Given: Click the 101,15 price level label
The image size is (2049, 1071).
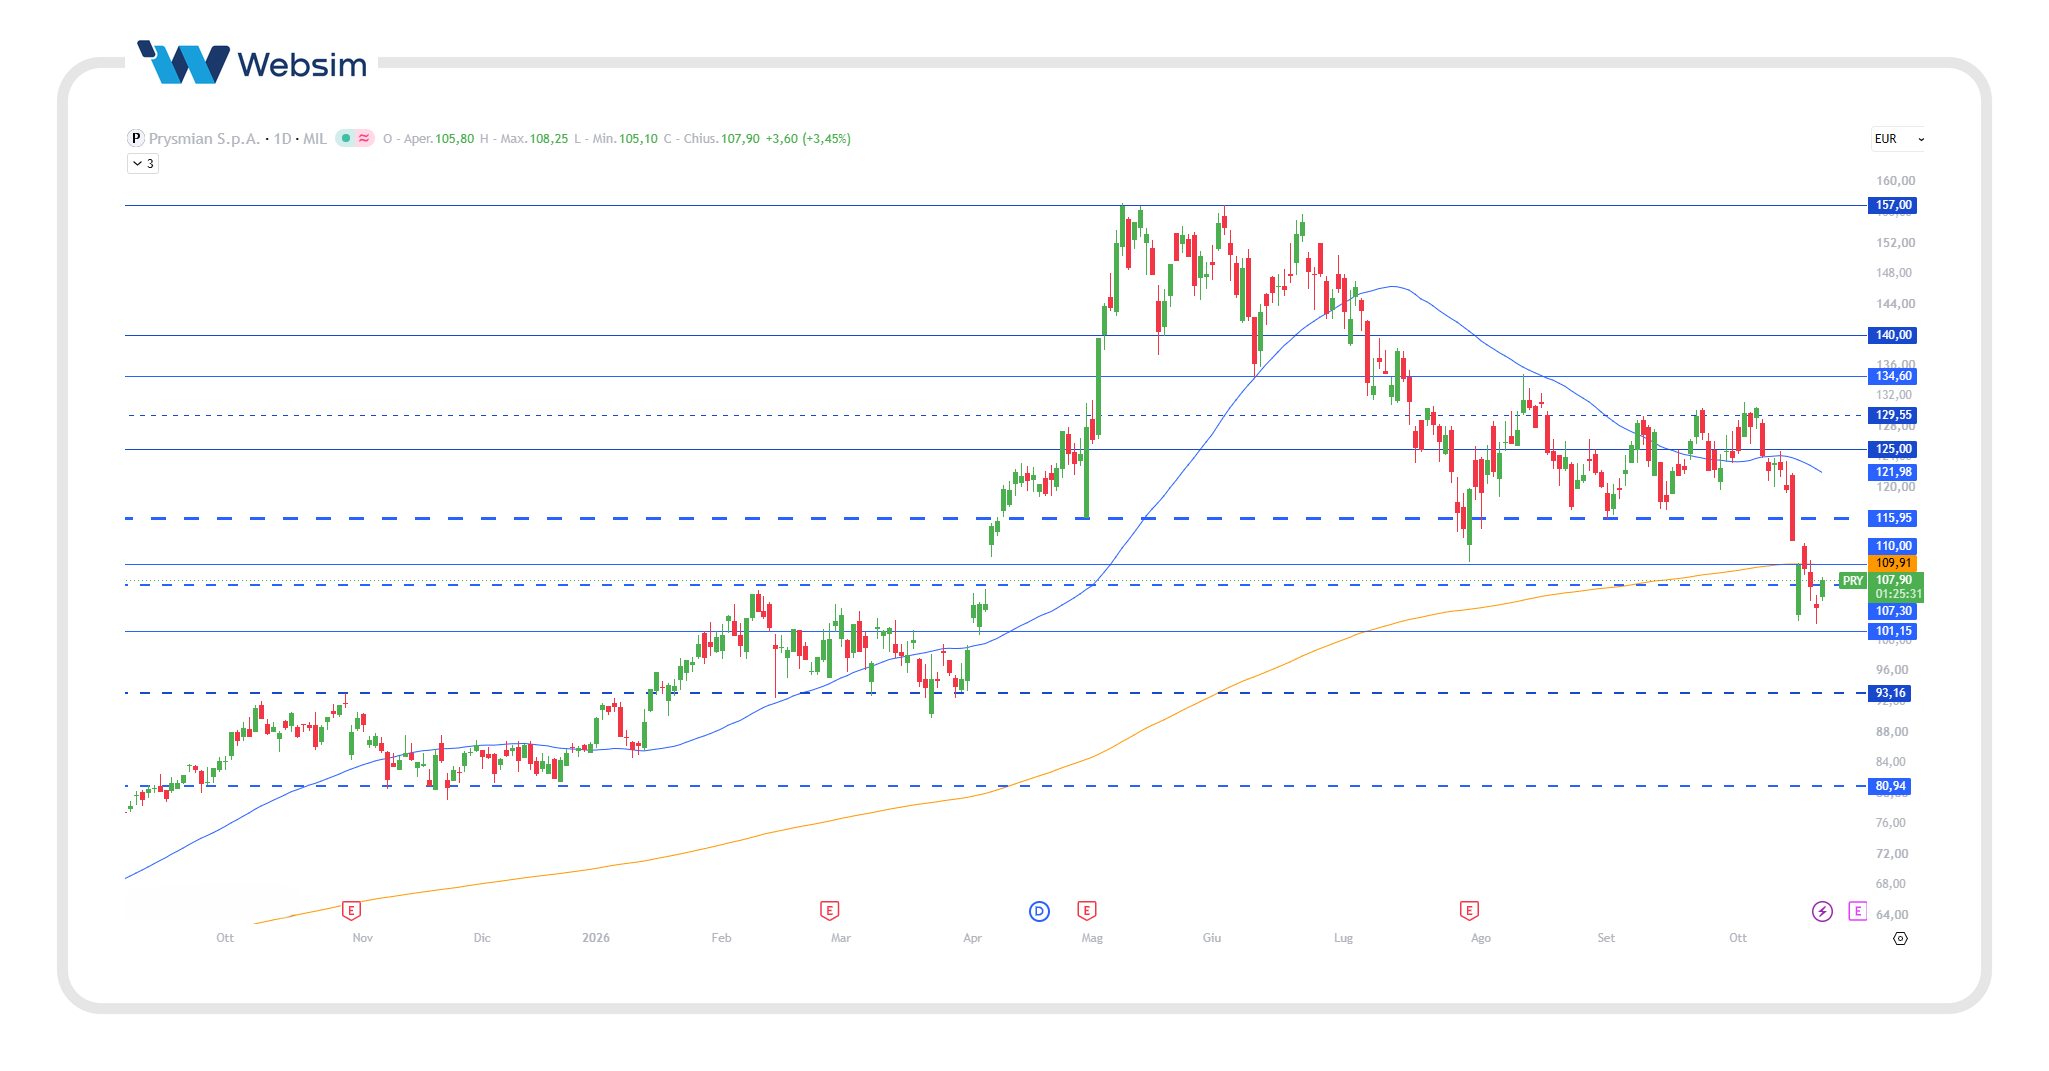Looking at the screenshot, I should point(1893,631).
